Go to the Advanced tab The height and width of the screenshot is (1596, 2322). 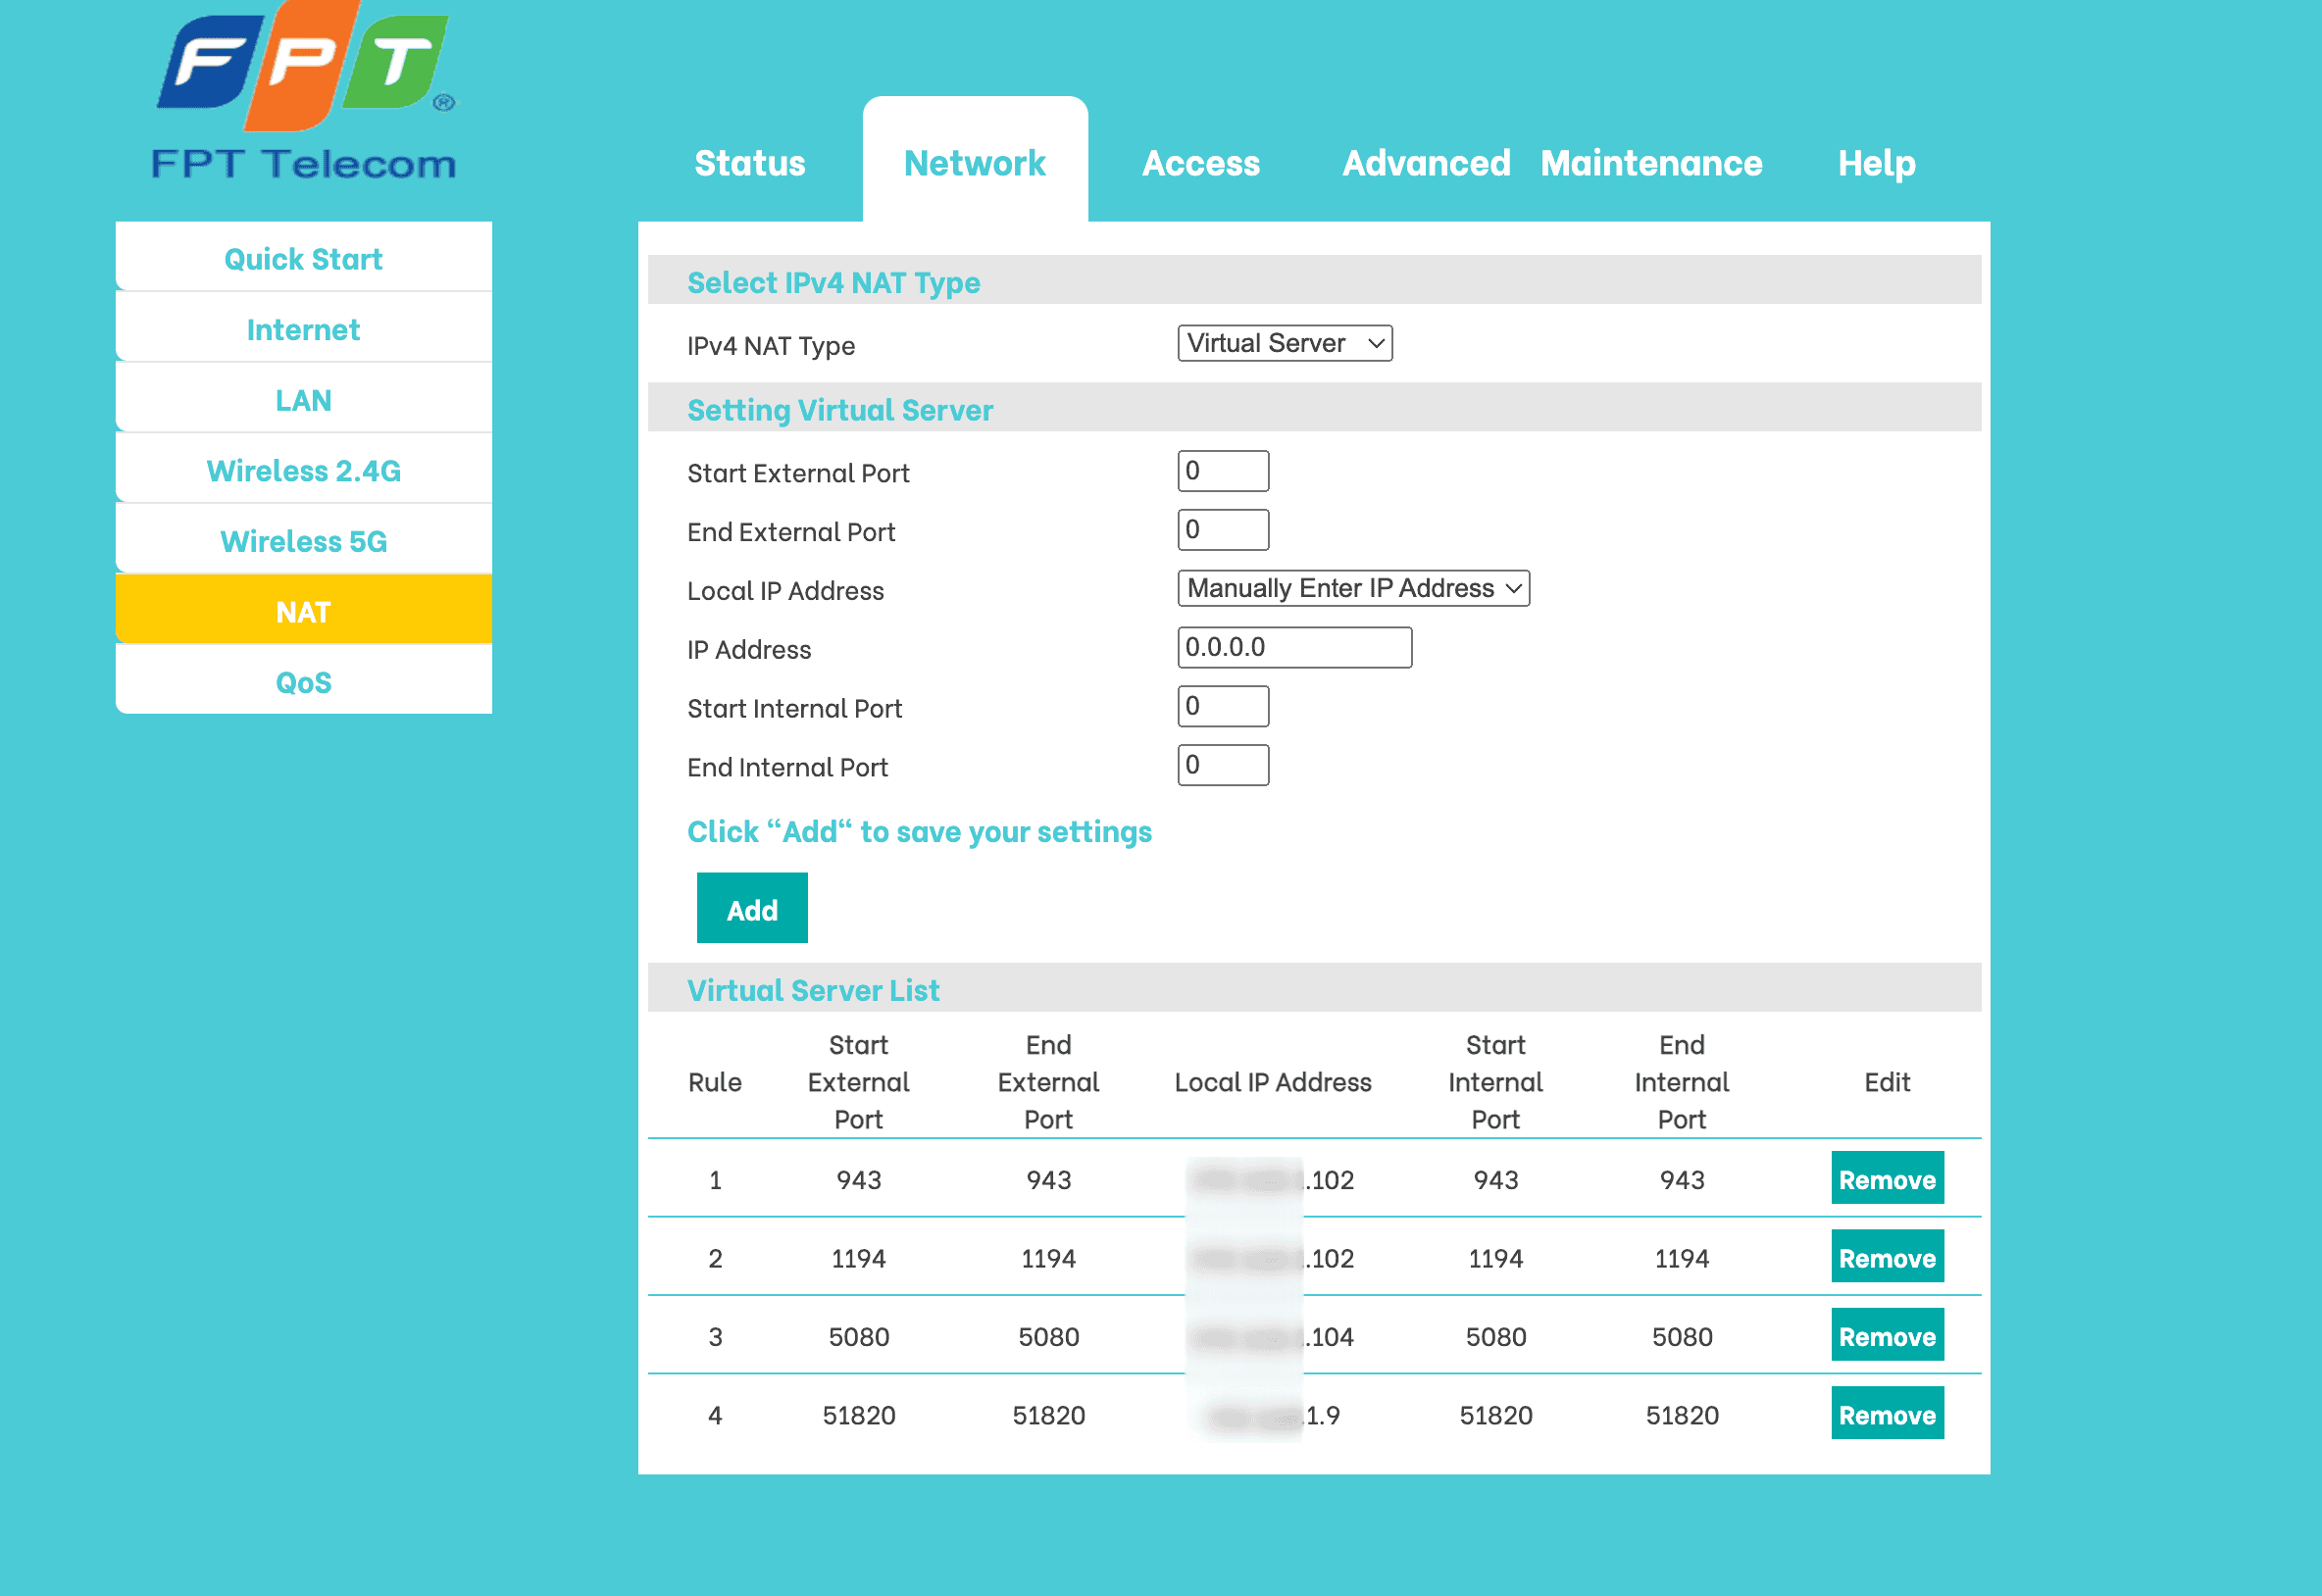(x=1426, y=163)
